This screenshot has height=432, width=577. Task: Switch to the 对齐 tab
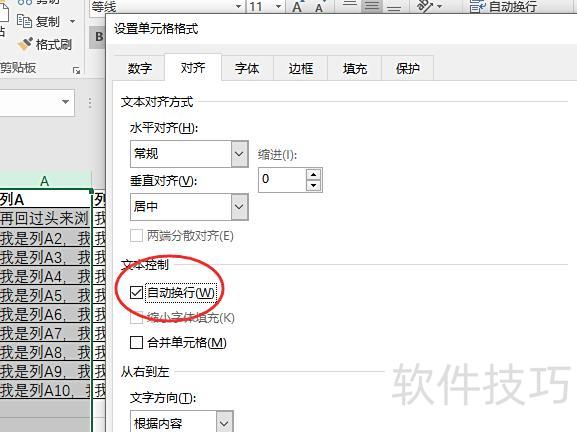(x=193, y=67)
